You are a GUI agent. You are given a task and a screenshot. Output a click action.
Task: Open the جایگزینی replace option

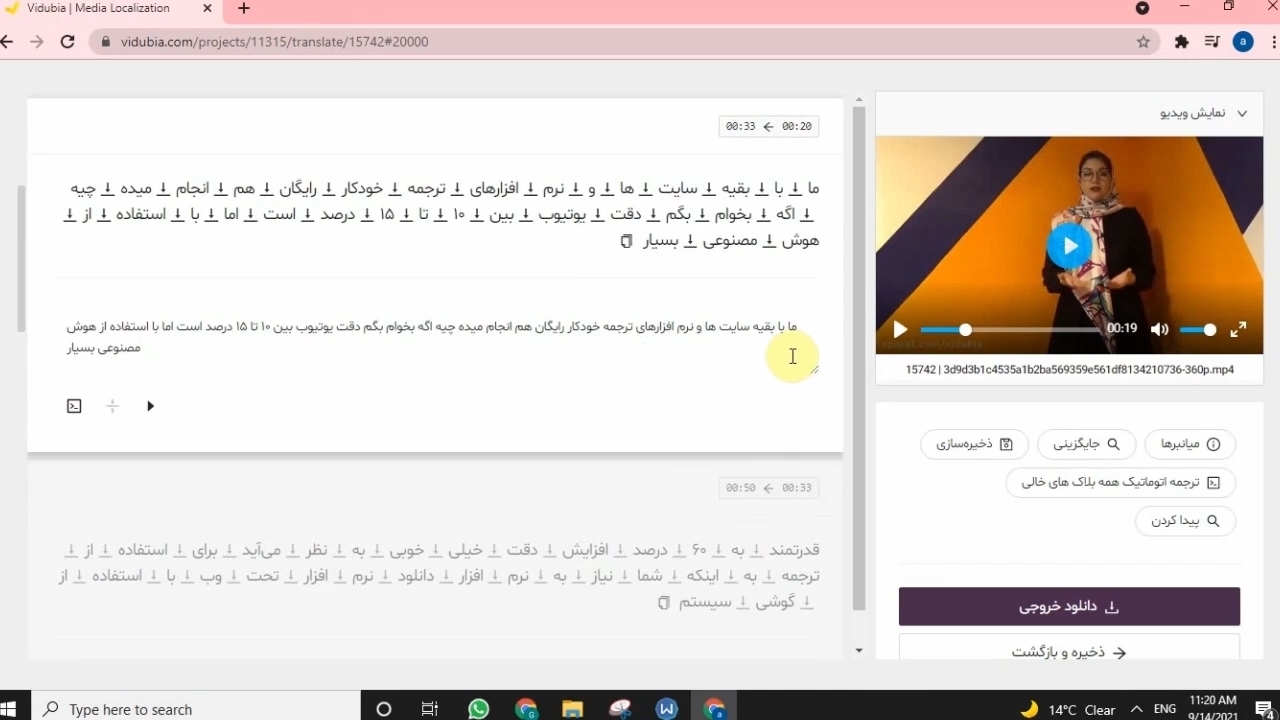1086,444
